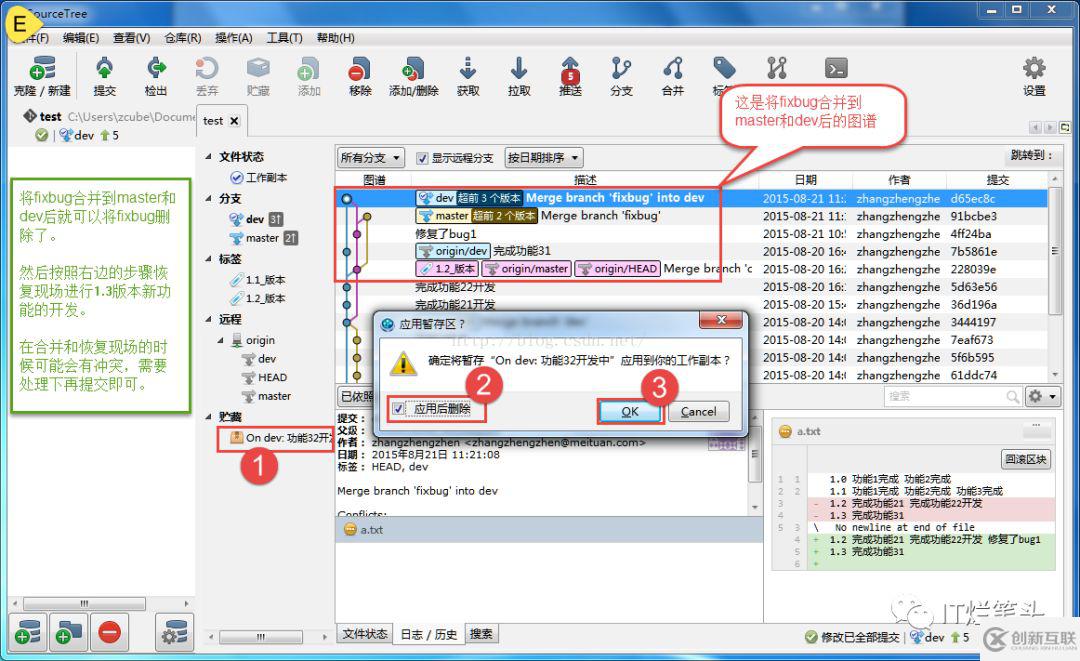This screenshot has width=1080, height=661.
Task: Open the 编辑(E) menu
Action: pyautogui.click(x=81, y=38)
